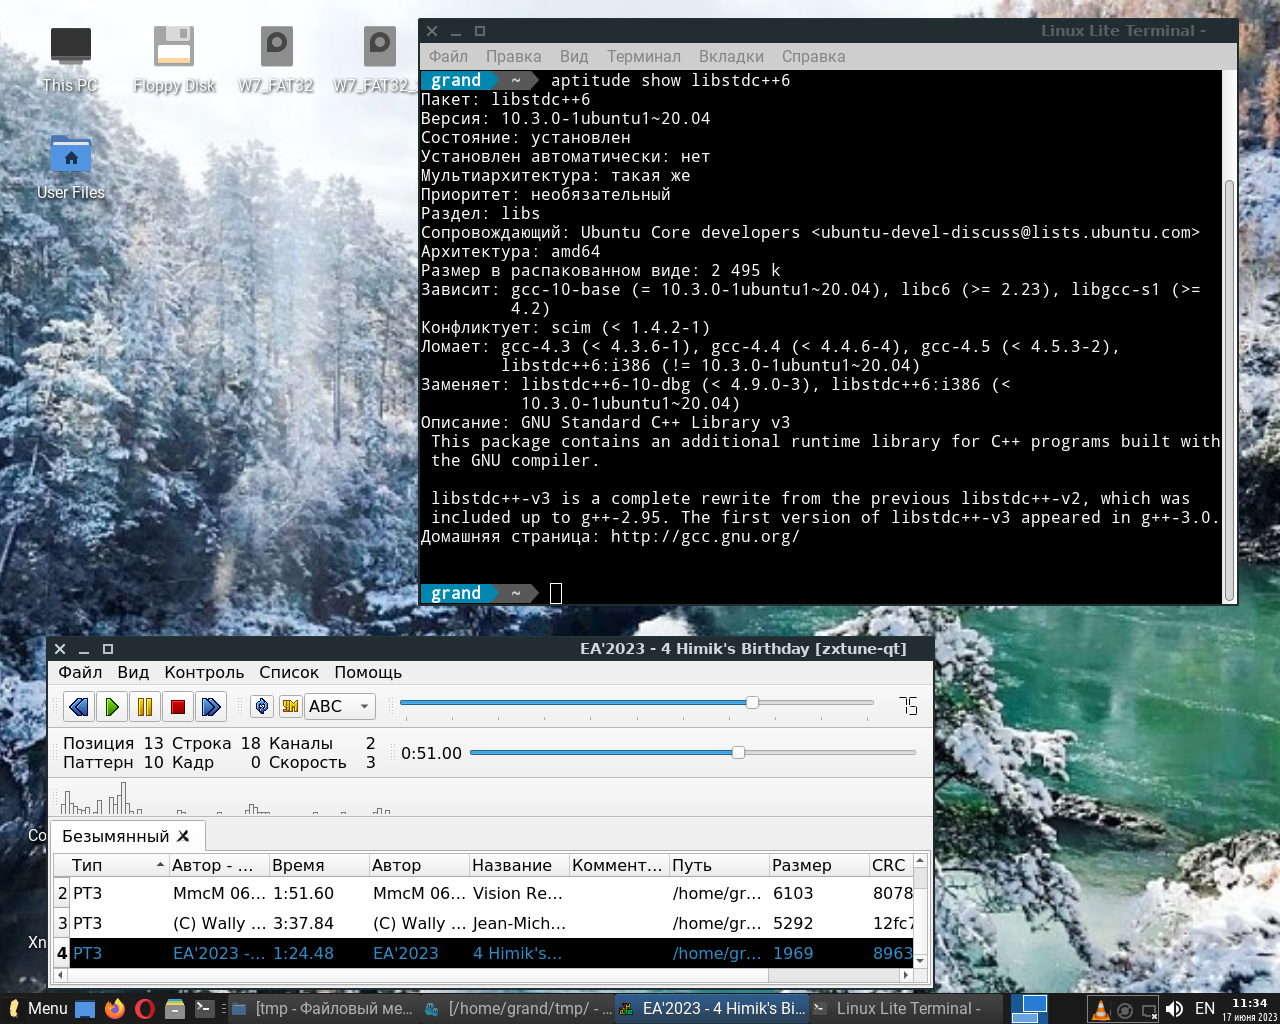Click duration 3:37.84 in playlist
The image size is (1280, 1024).
[303, 923]
